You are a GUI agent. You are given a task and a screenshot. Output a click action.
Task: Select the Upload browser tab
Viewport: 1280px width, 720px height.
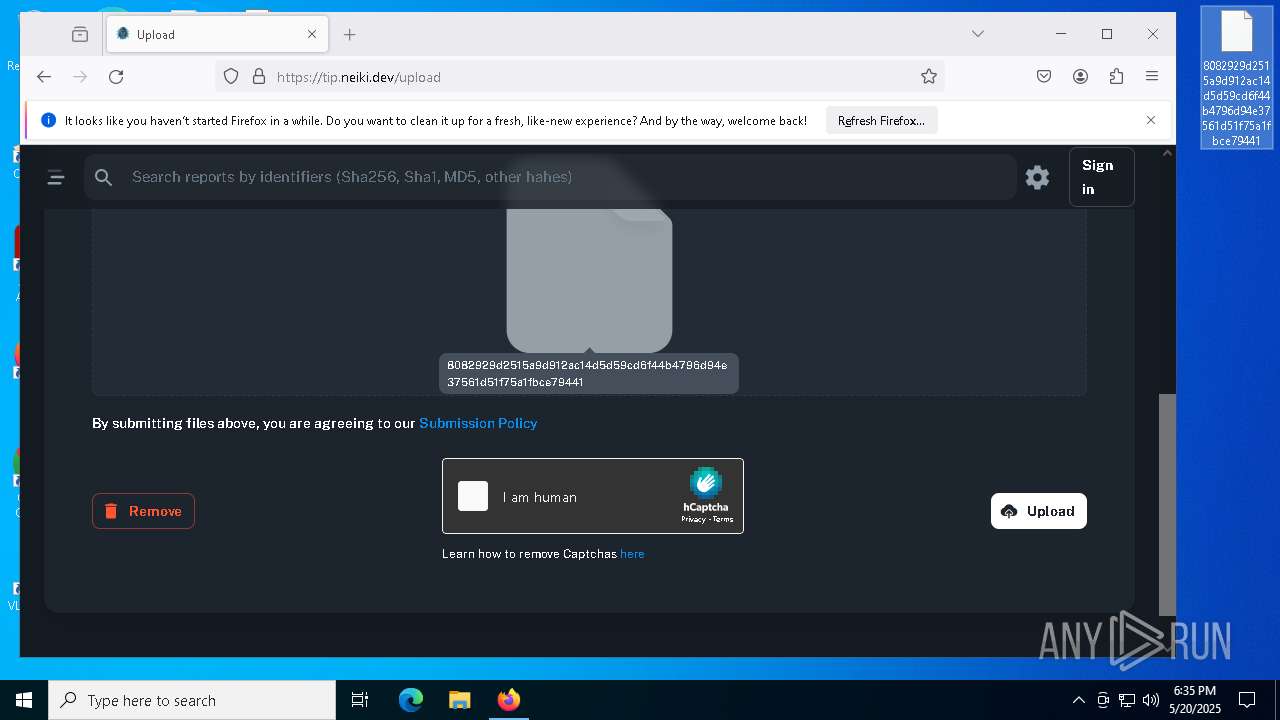218,34
